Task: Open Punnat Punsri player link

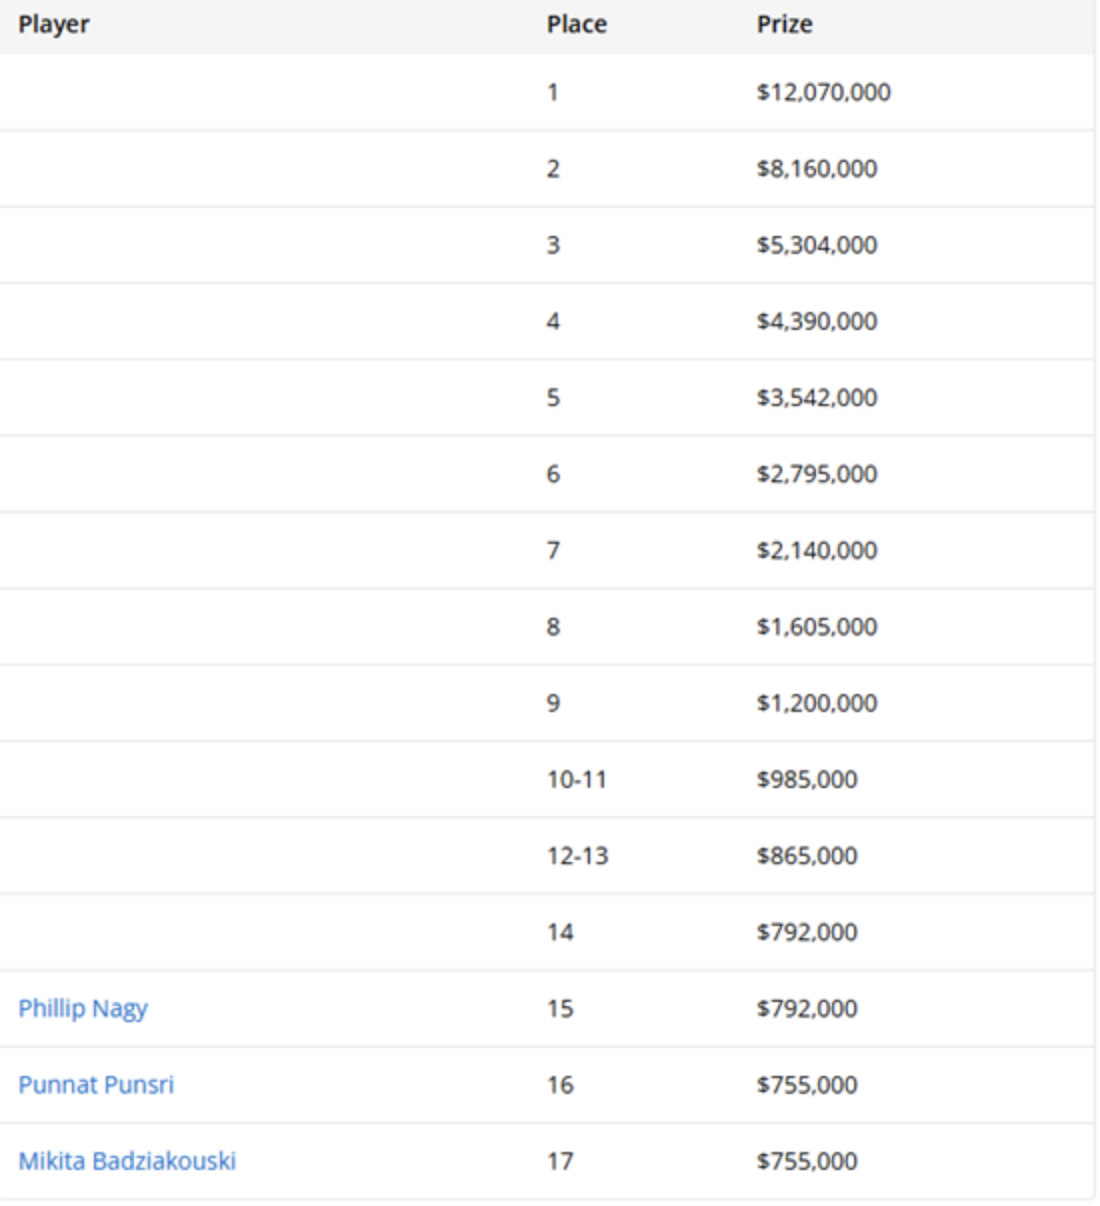Action: point(96,1084)
